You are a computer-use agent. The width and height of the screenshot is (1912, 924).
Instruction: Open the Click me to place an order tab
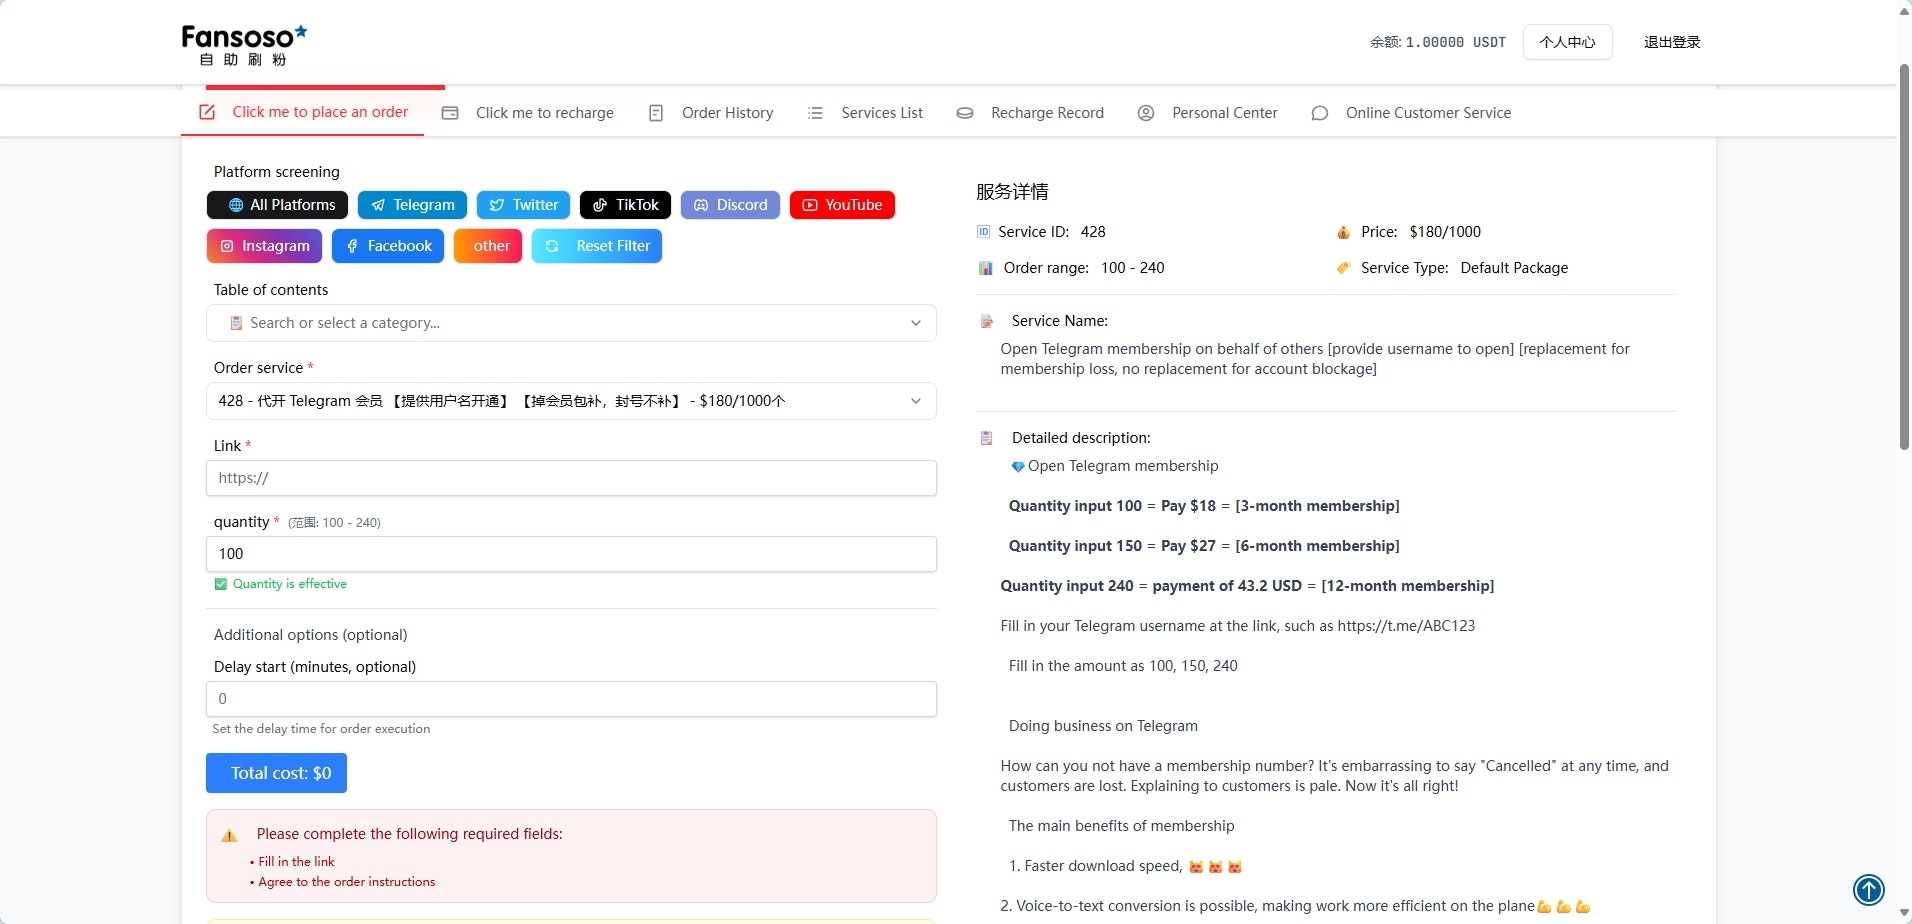tap(303, 112)
